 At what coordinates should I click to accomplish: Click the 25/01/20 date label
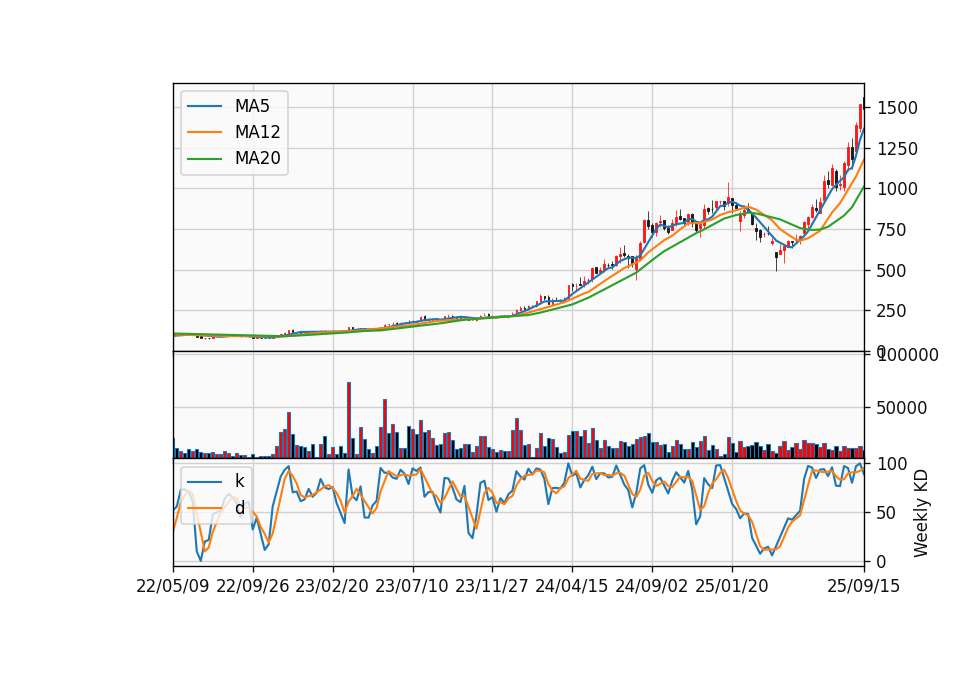tap(732, 587)
